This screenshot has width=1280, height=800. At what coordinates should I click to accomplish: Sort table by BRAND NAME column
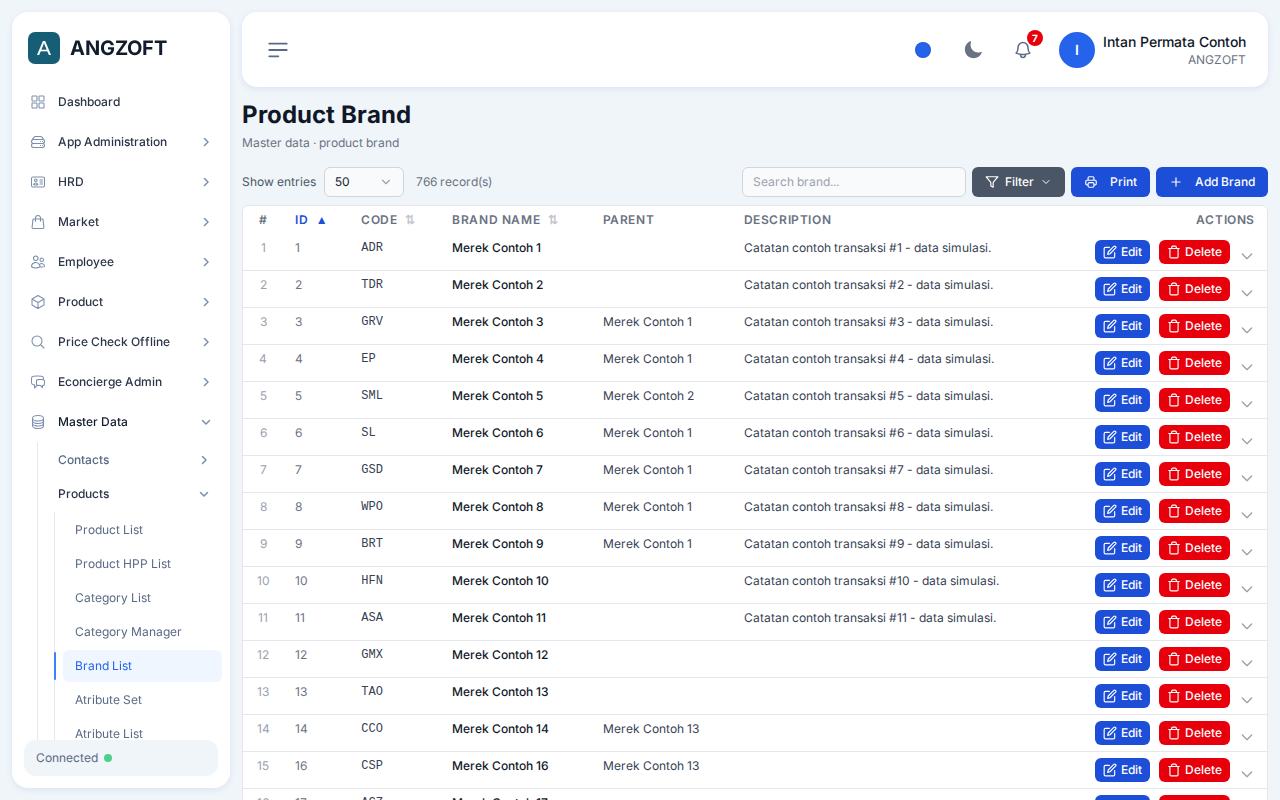[505, 220]
